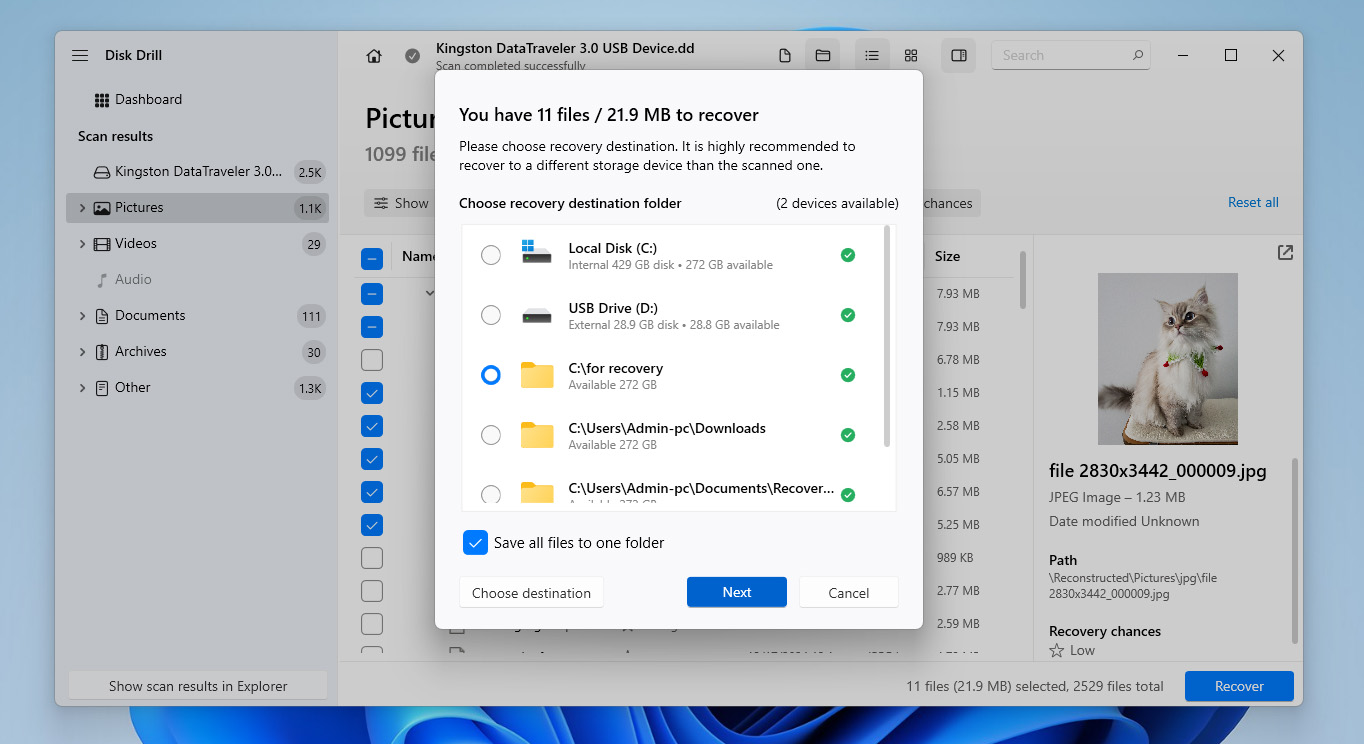This screenshot has width=1364, height=744.
Task: Click Next in the recovery dialog
Action: [x=737, y=593]
